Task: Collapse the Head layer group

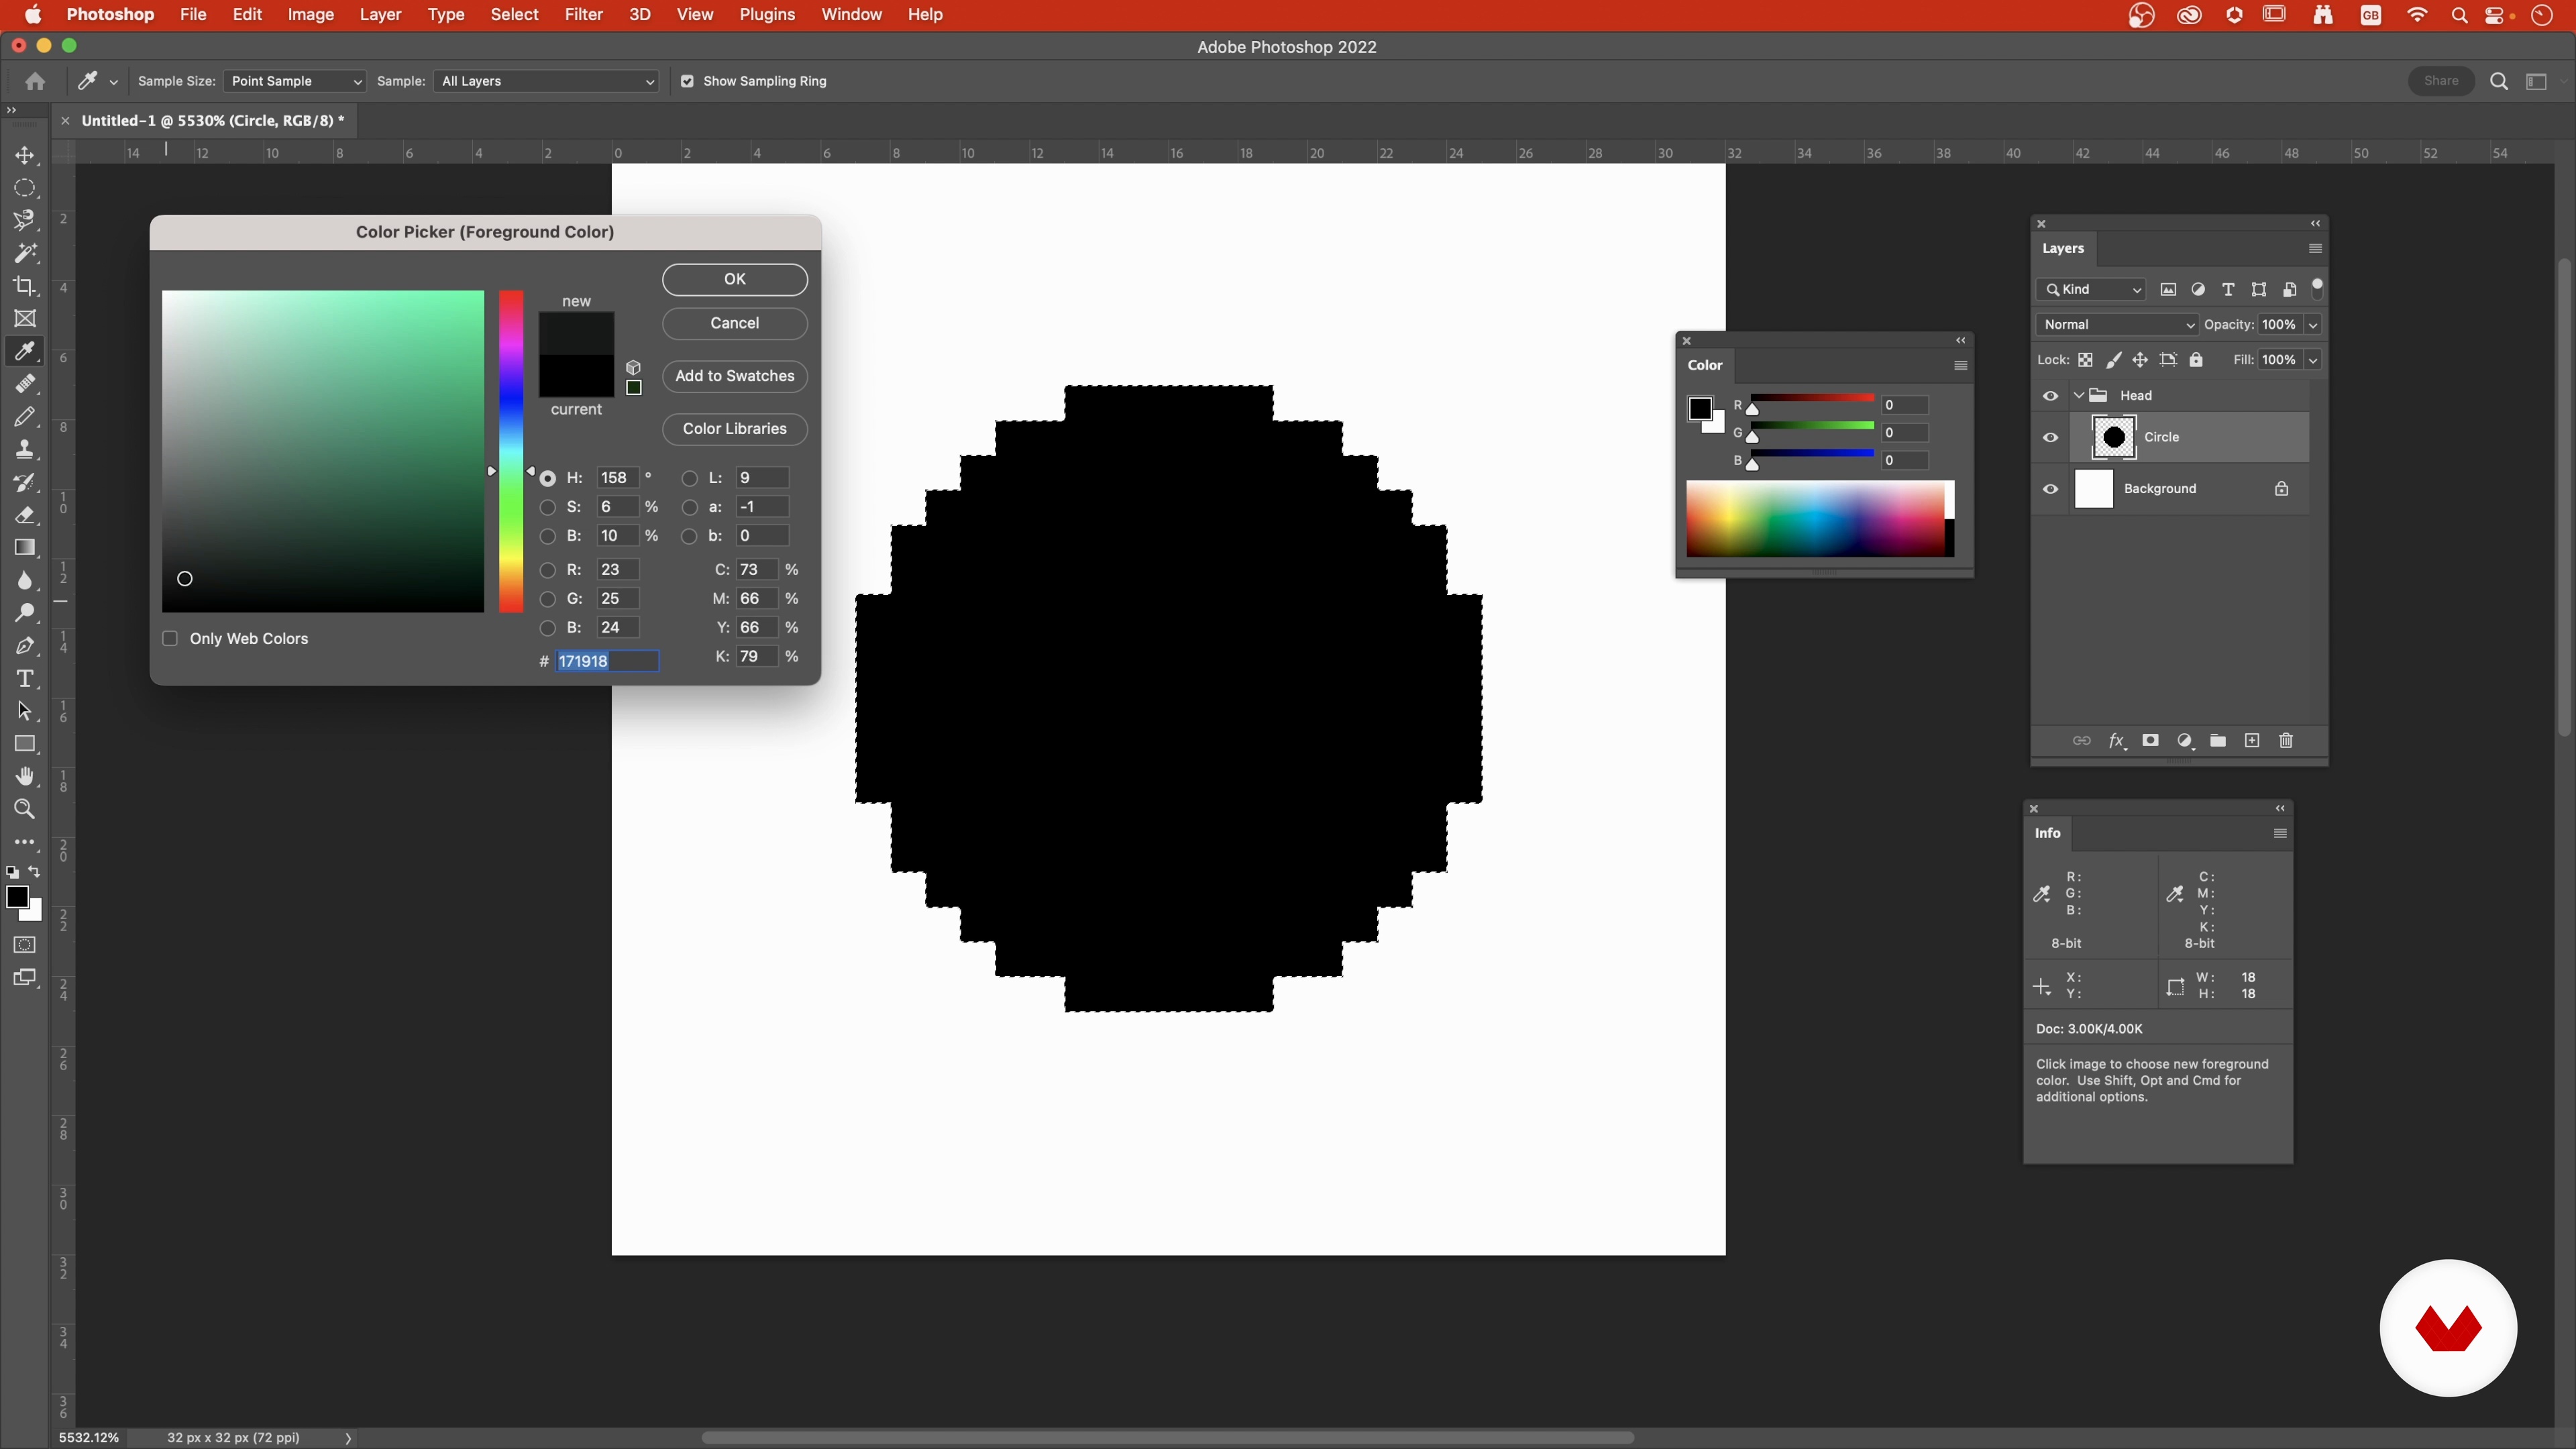Action: click(2079, 395)
